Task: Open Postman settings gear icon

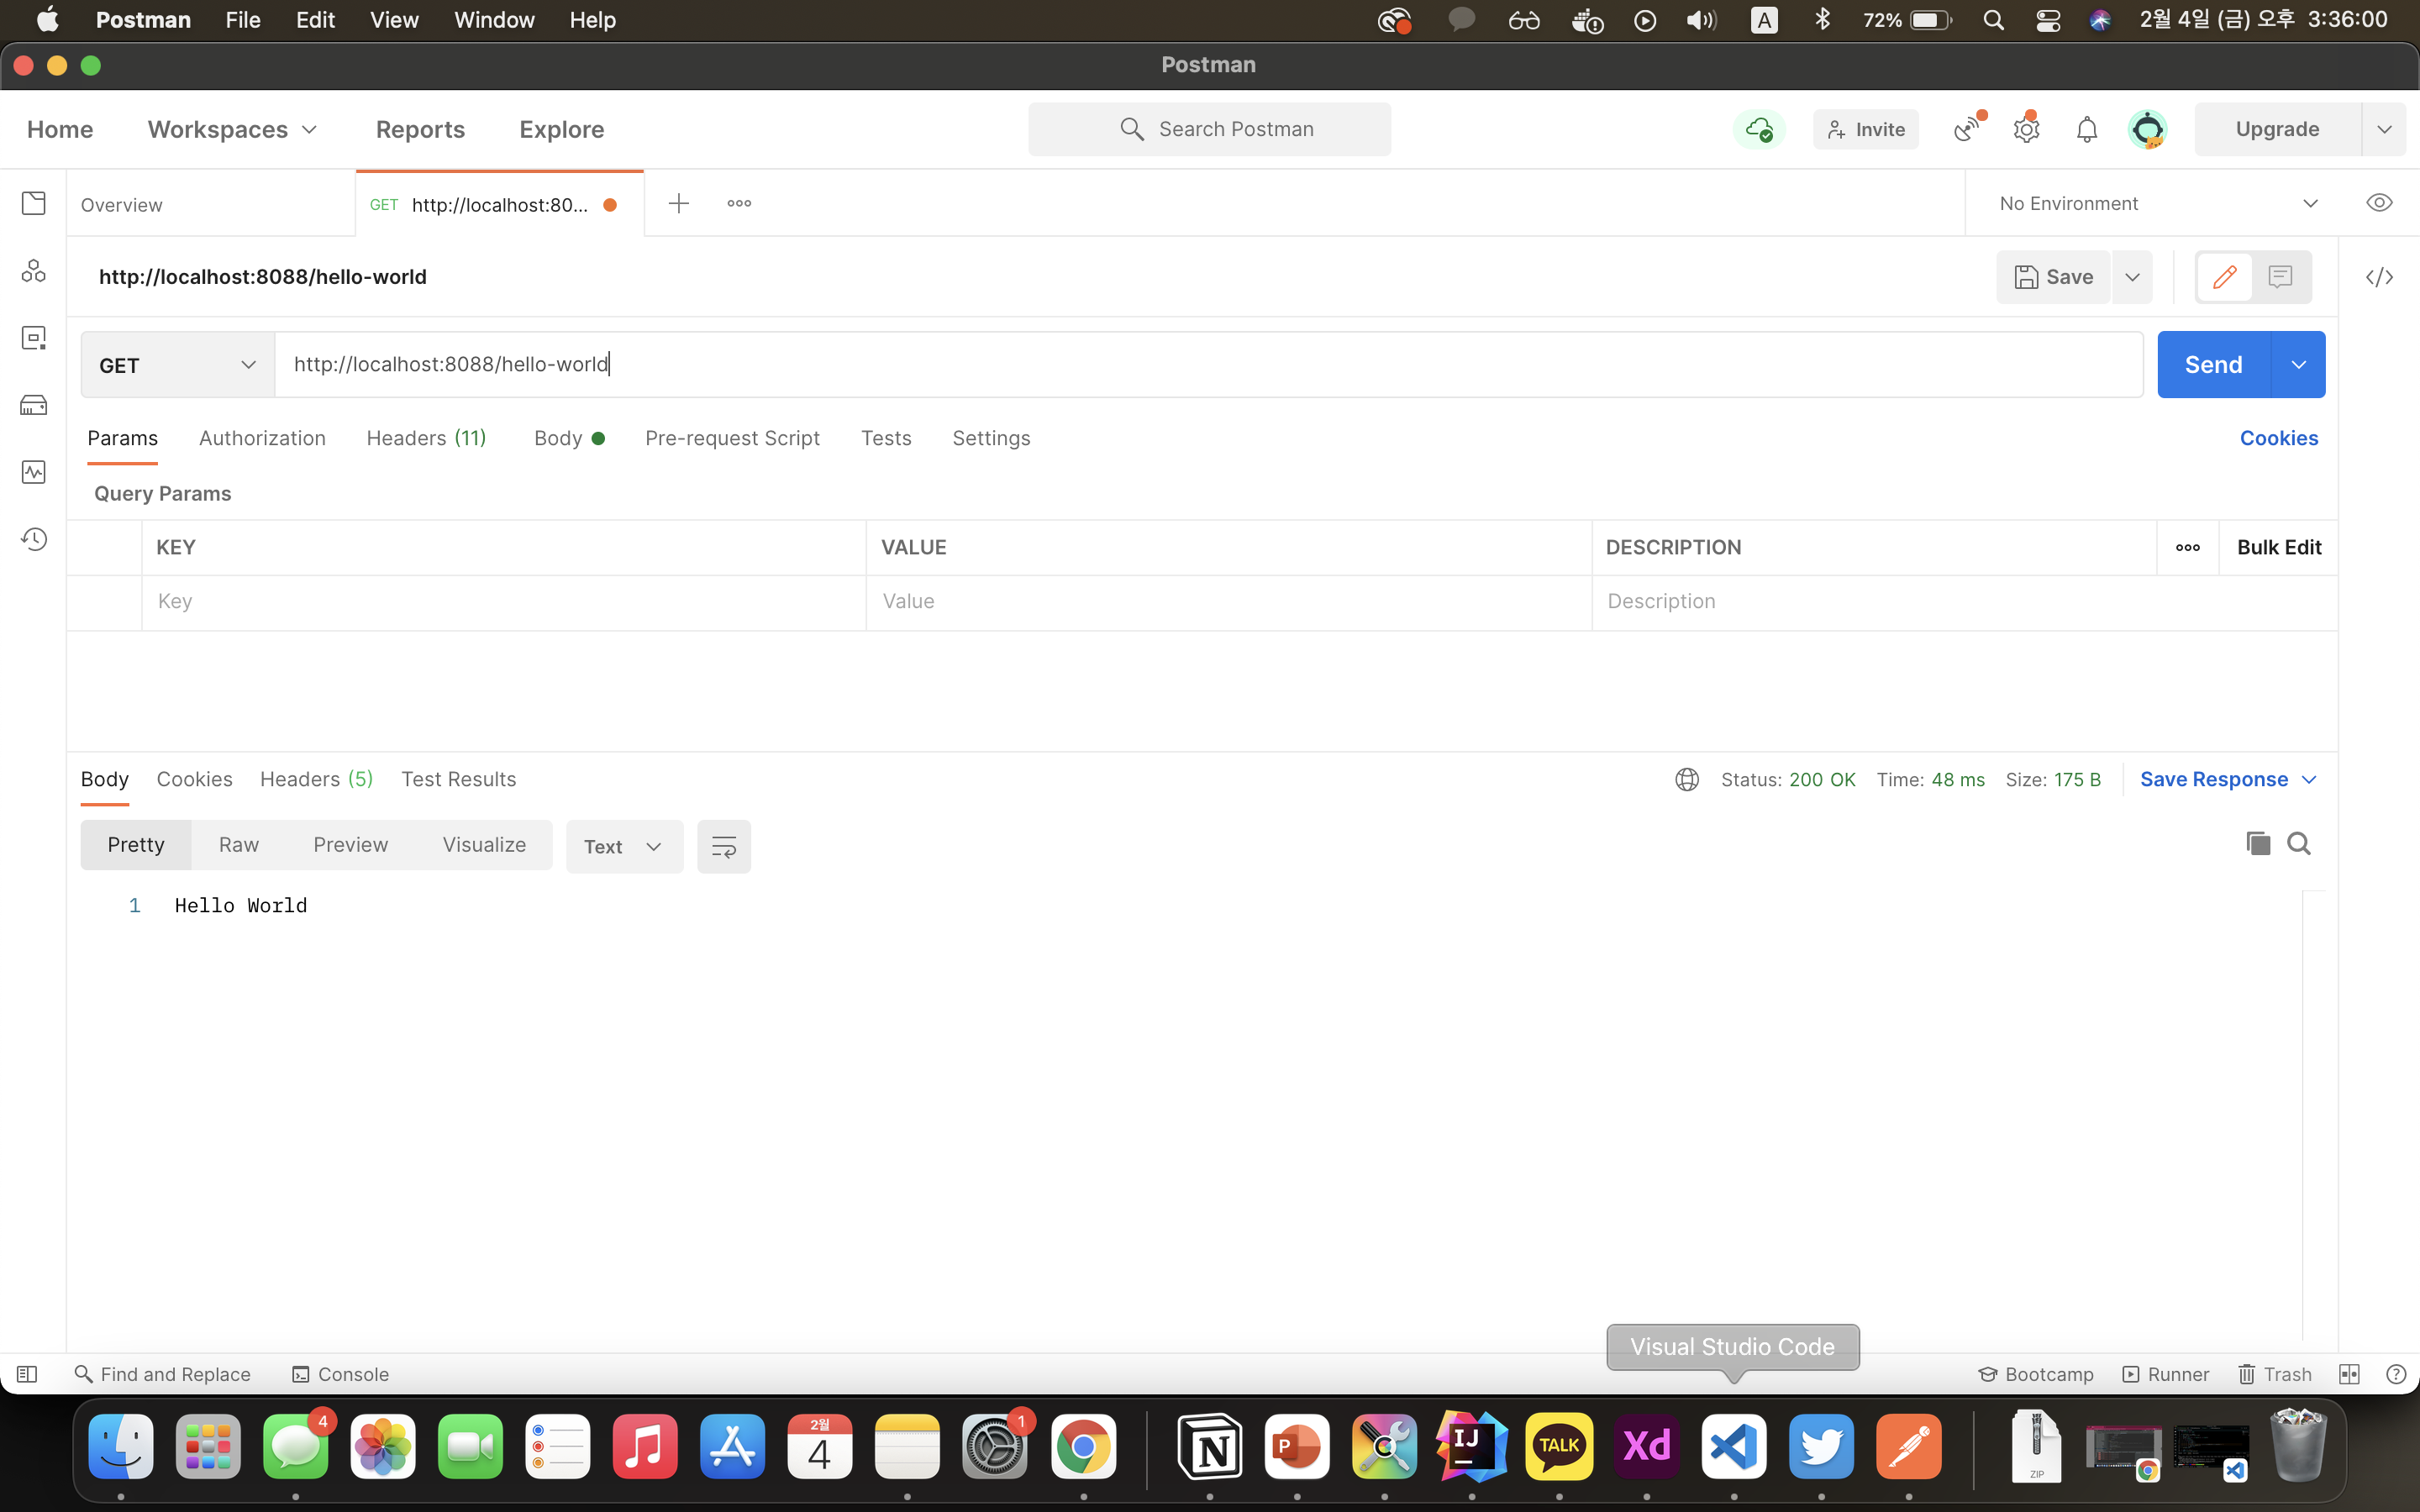Action: 2026,129
